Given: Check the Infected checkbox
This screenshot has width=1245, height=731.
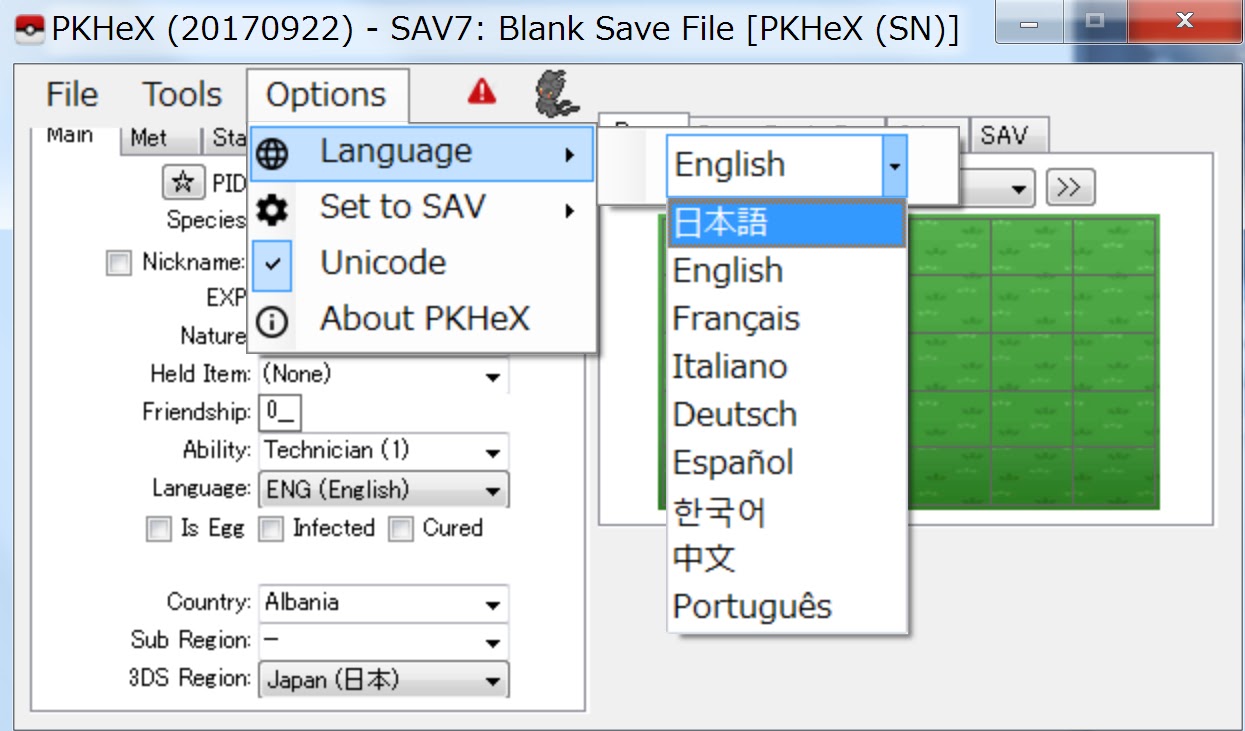Looking at the screenshot, I should [271, 529].
